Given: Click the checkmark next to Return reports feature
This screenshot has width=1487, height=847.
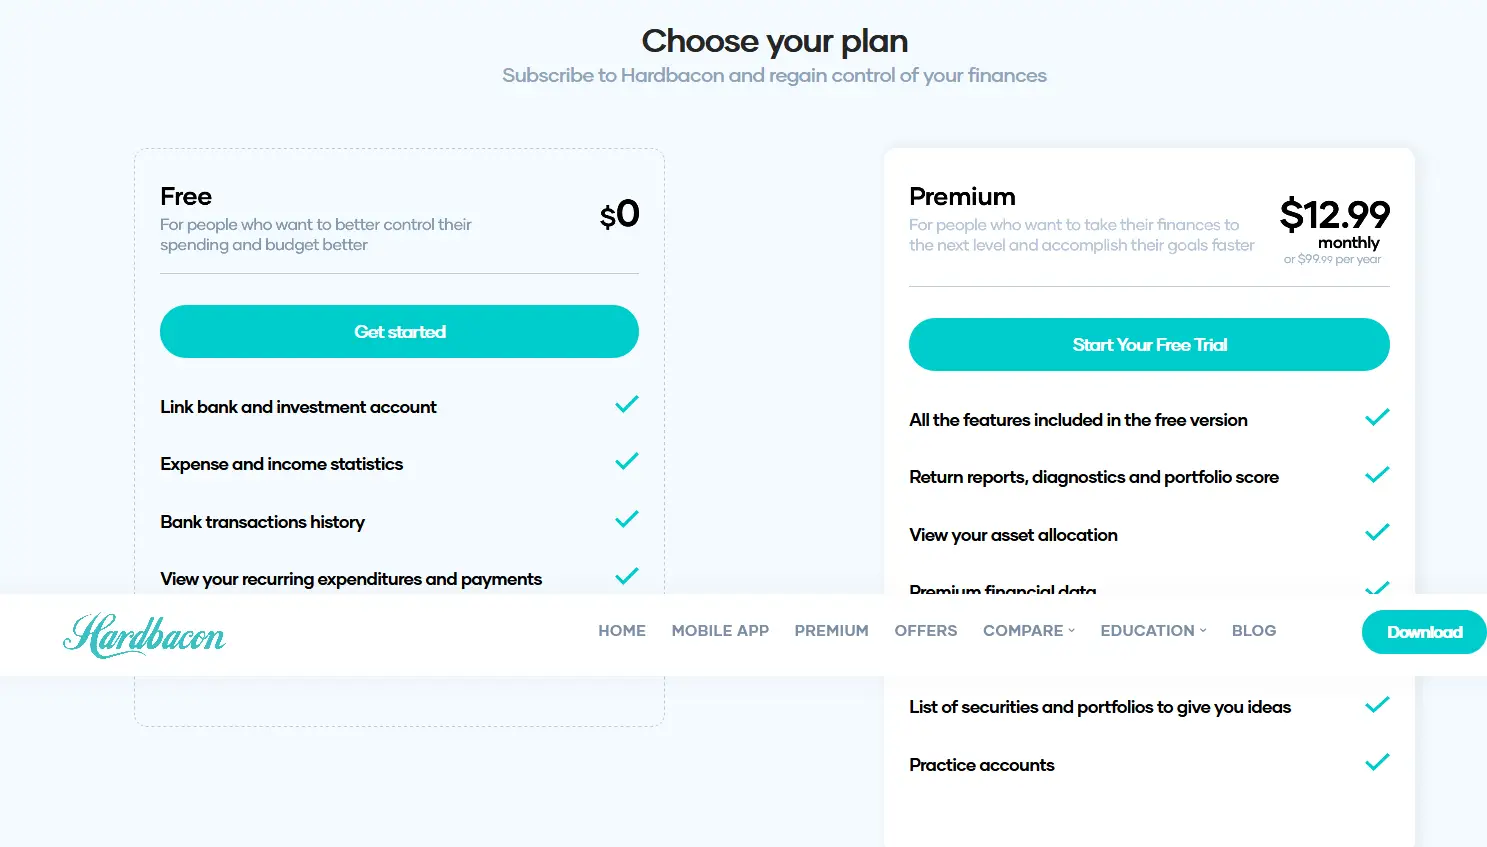Looking at the screenshot, I should (x=1377, y=474).
